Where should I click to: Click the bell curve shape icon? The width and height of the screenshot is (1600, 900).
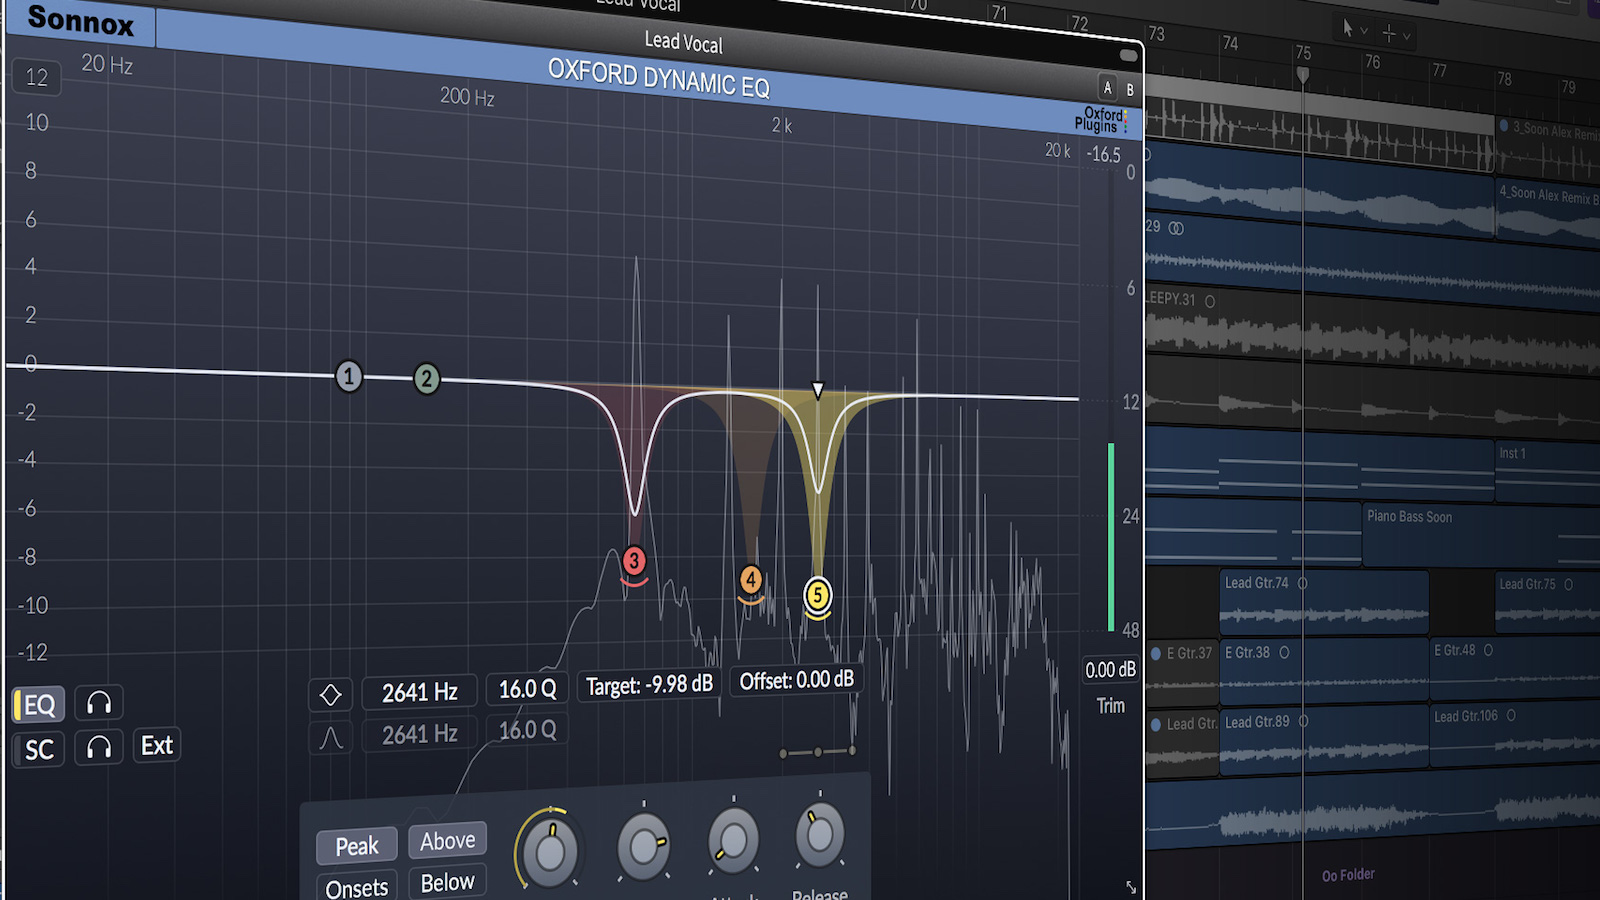point(331,738)
